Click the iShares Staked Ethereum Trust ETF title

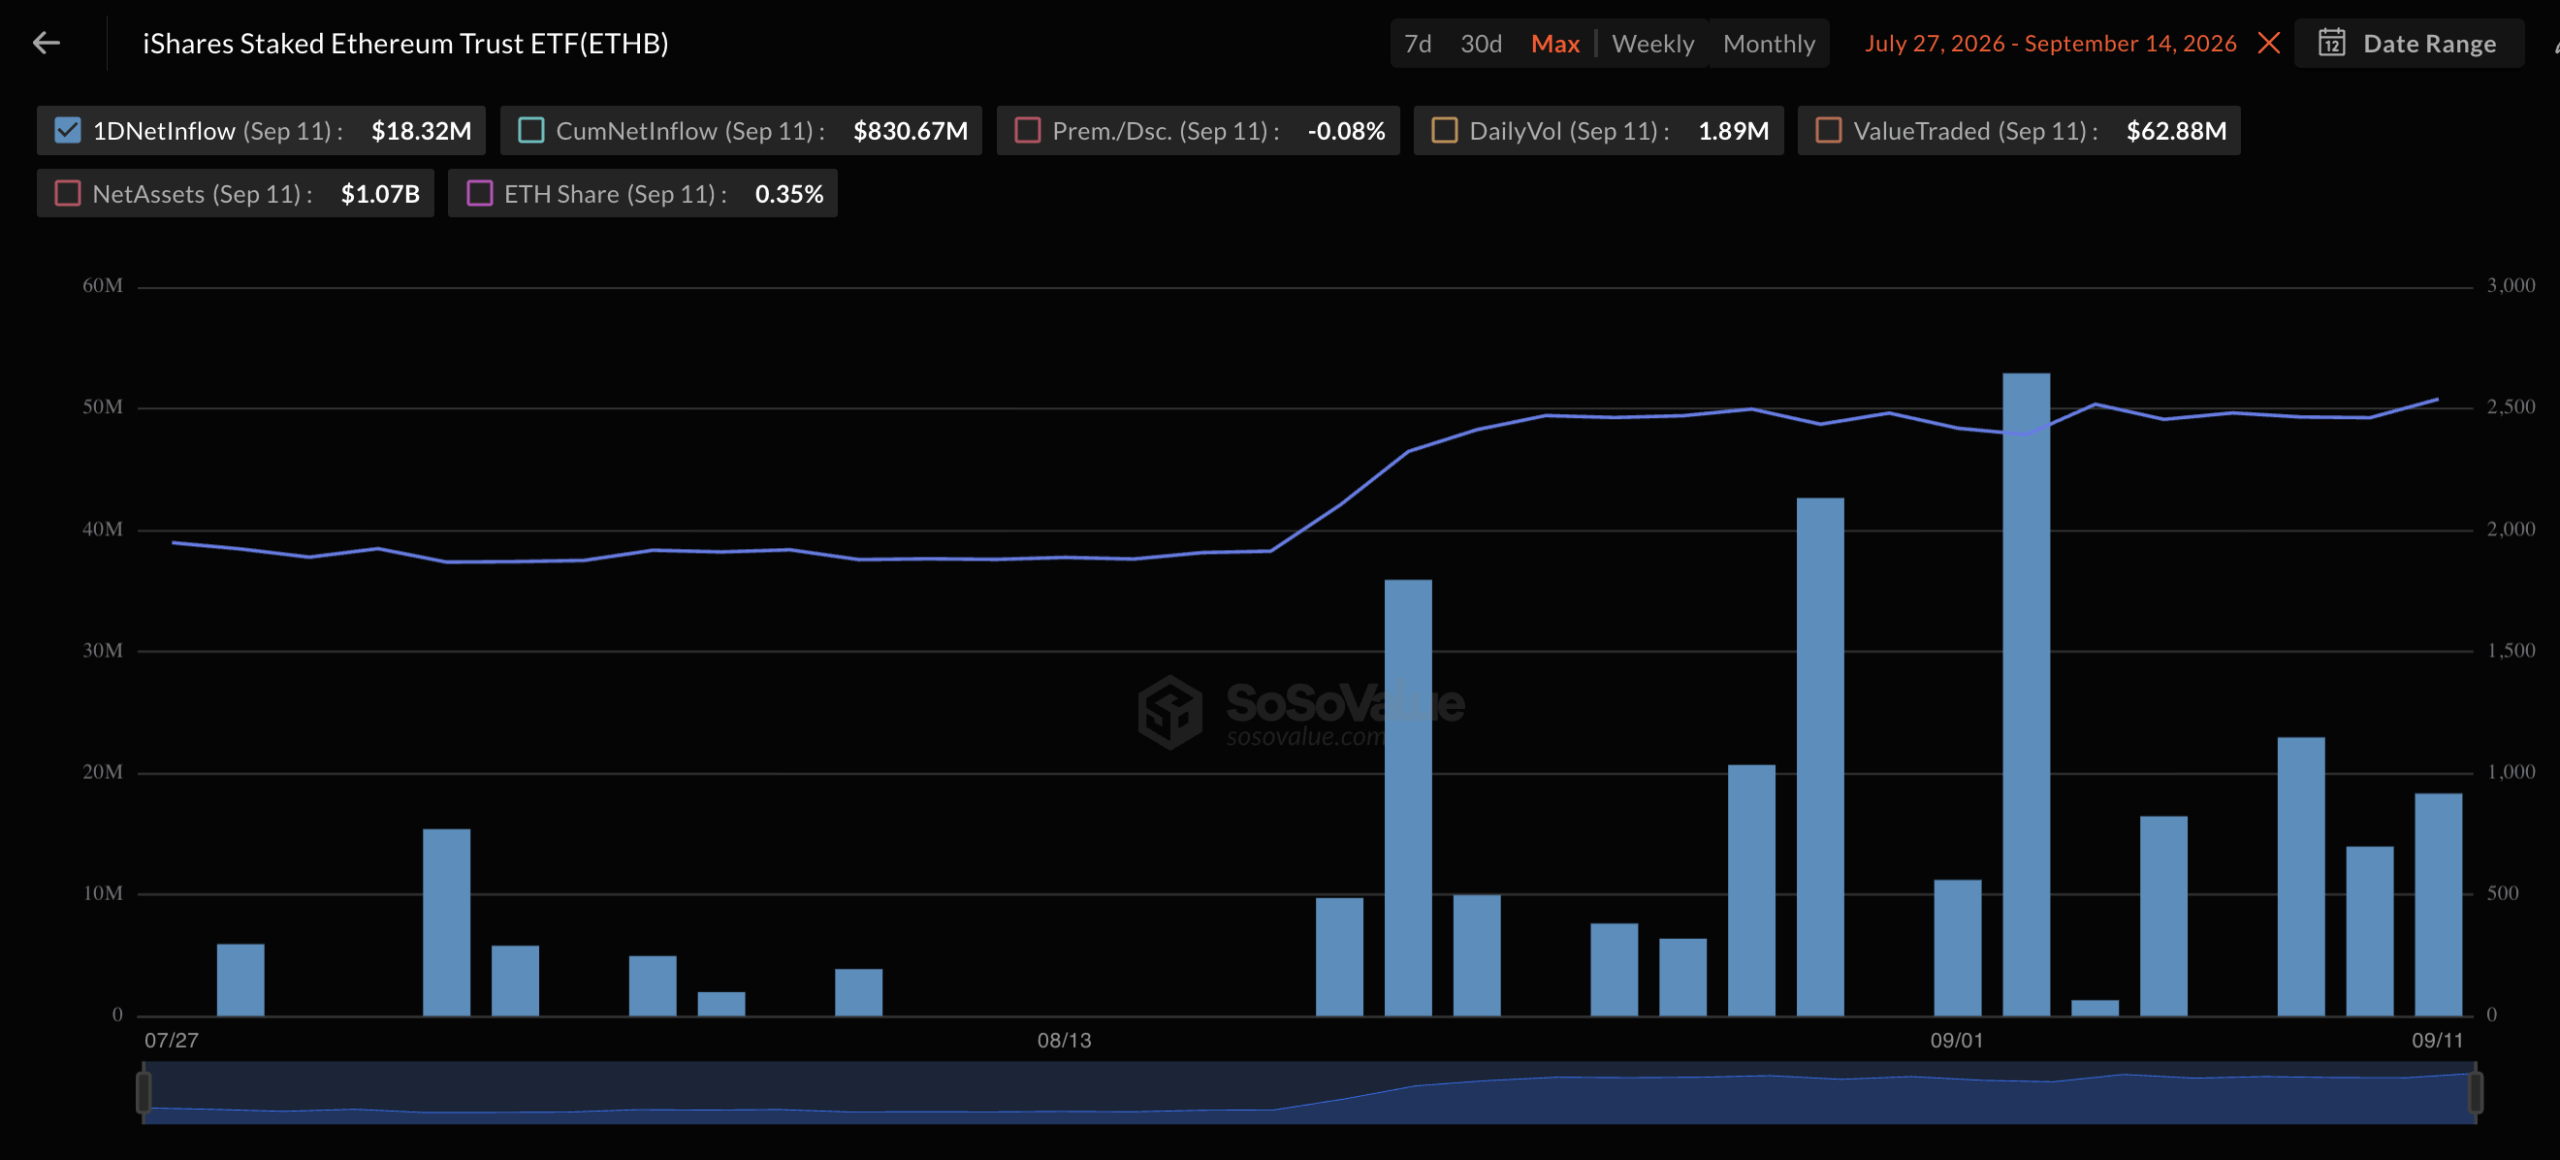[405, 43]
